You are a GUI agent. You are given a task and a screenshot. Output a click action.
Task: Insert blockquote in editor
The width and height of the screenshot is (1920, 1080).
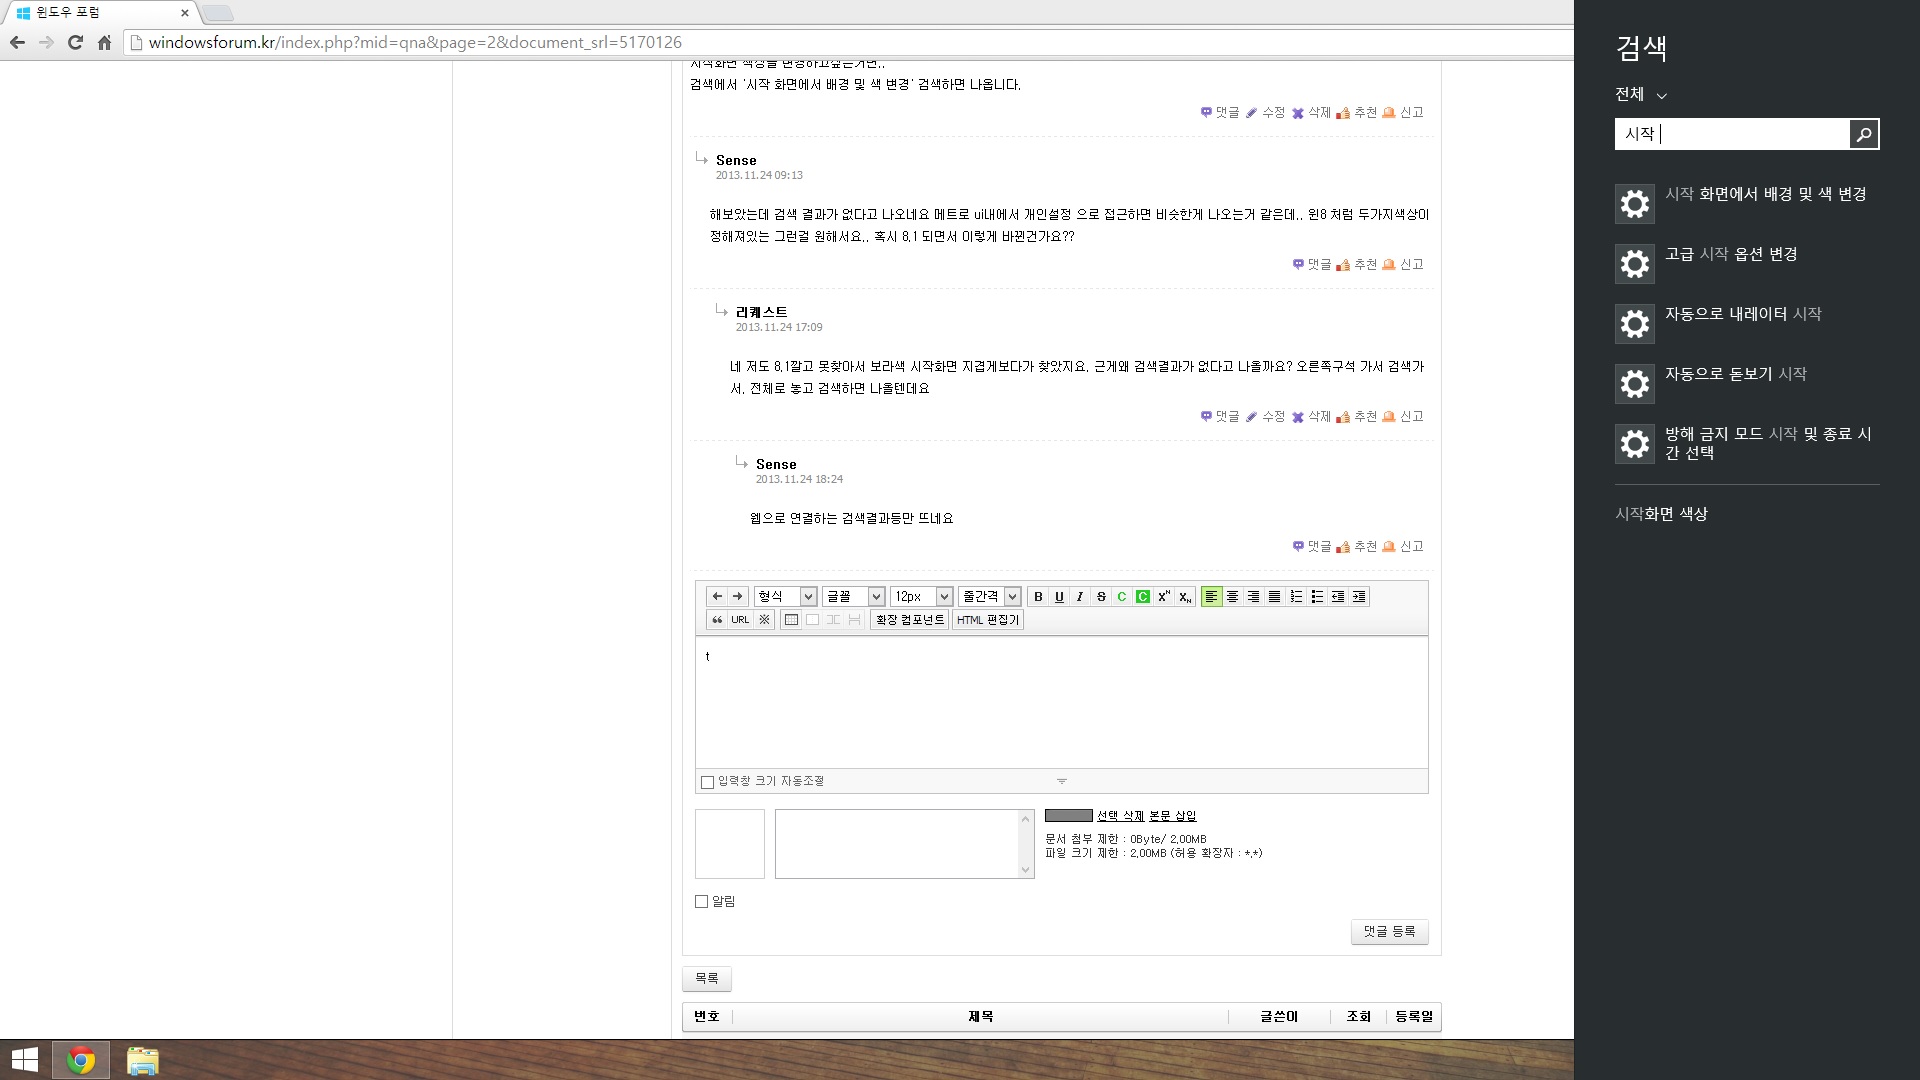click(717, 620)
